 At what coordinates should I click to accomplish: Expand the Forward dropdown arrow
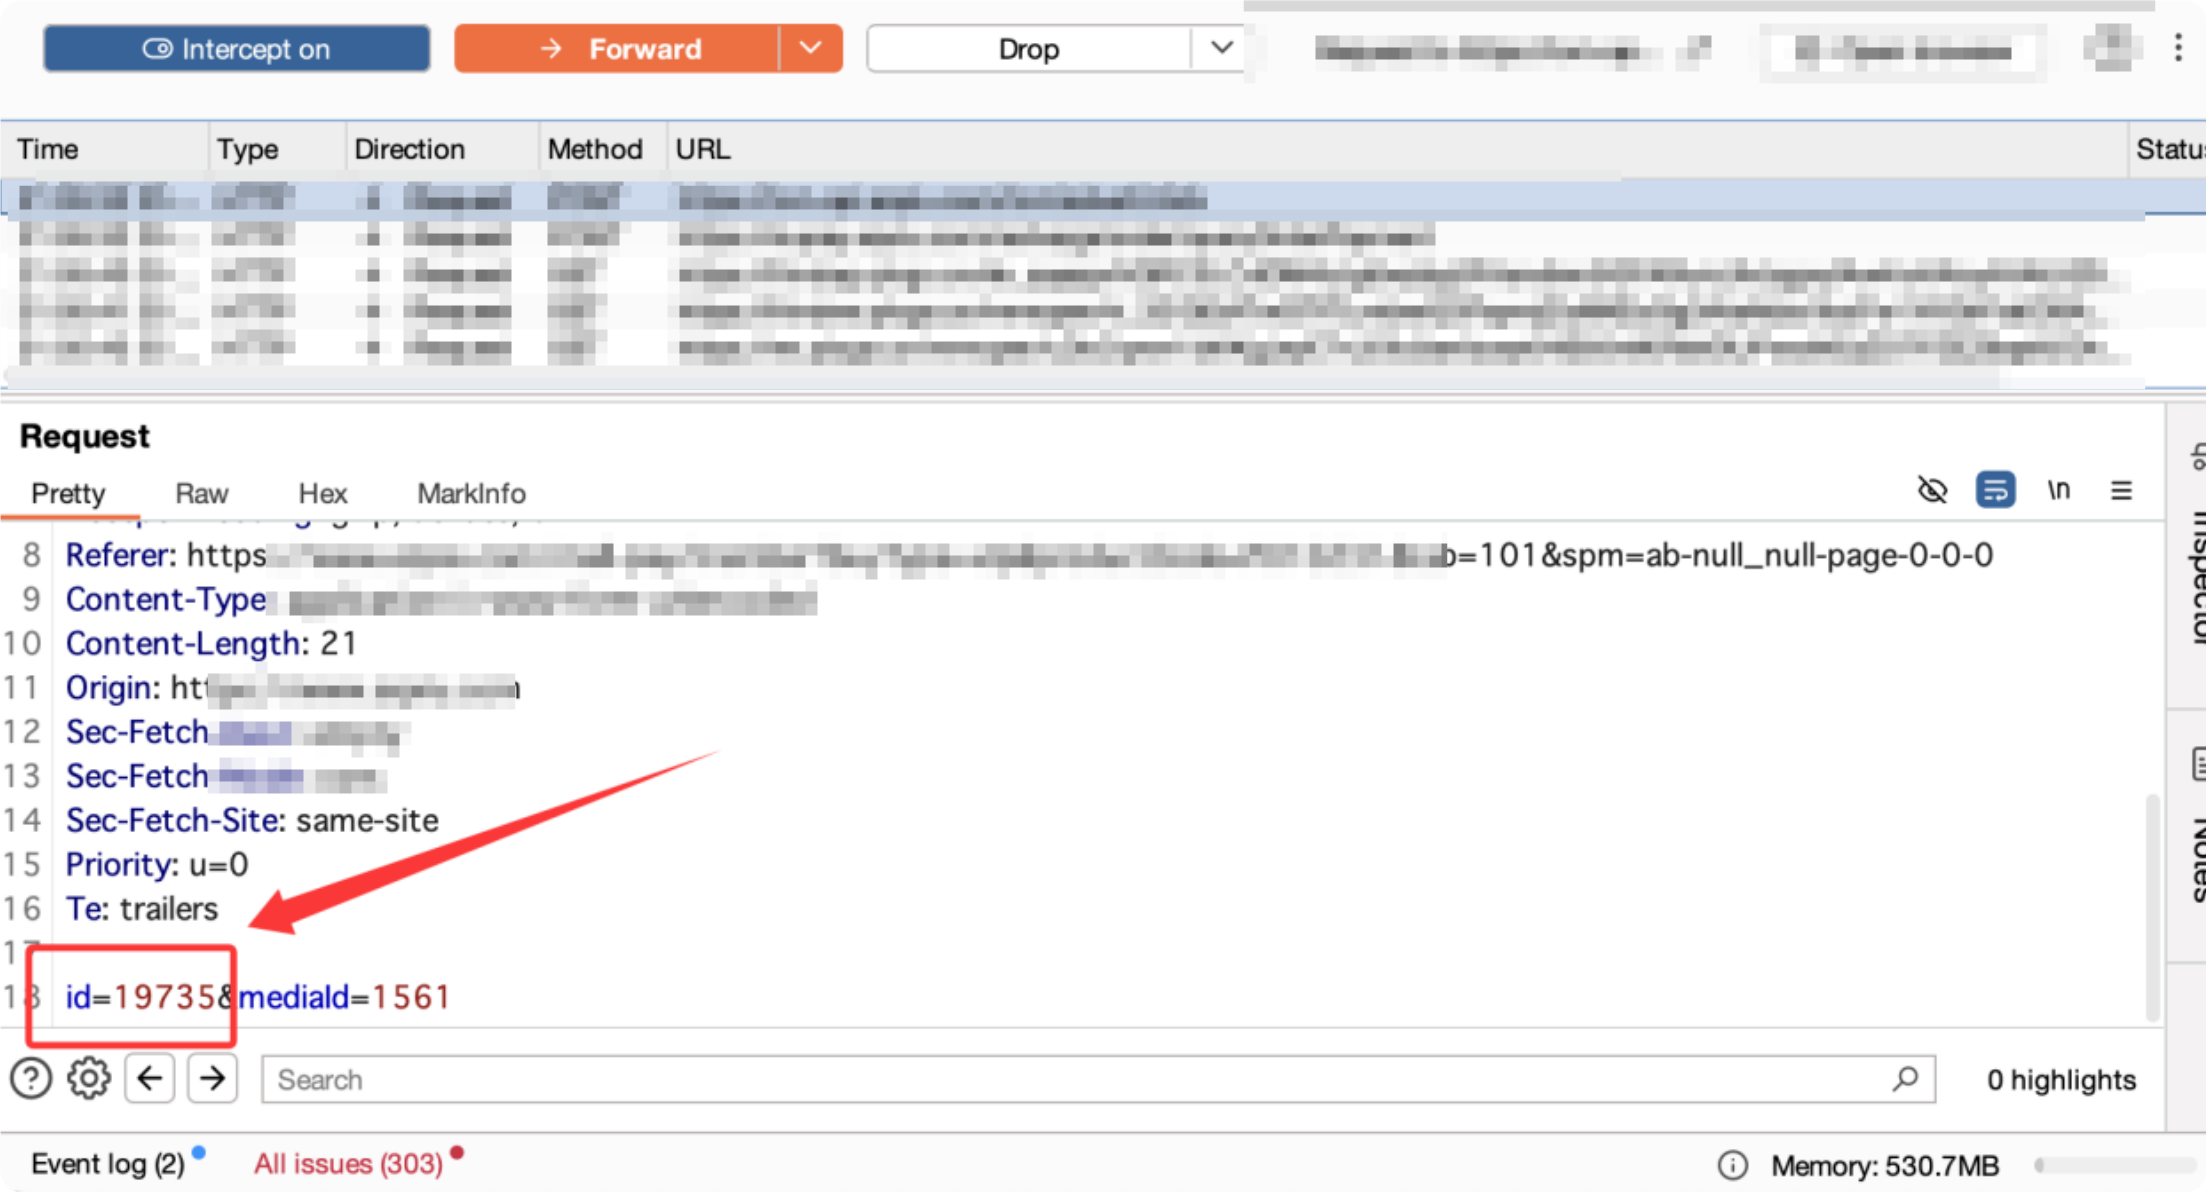[x=810, y=48]
